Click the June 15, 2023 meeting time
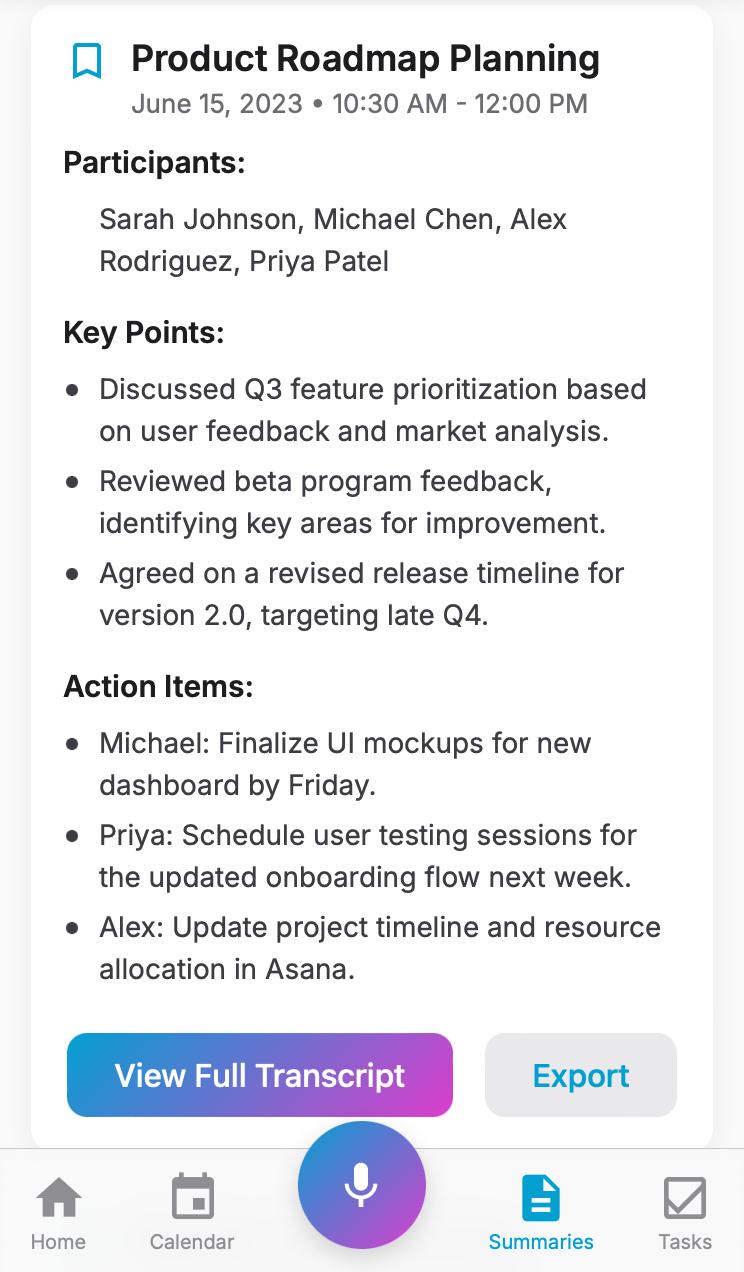Image resolution: width=744 pixels, height=1272 pixels. tap(359, 104)
